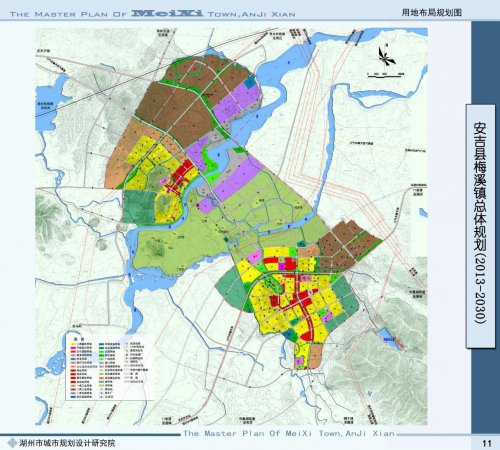Select the bright purple legend swatch

pos(72,348)
